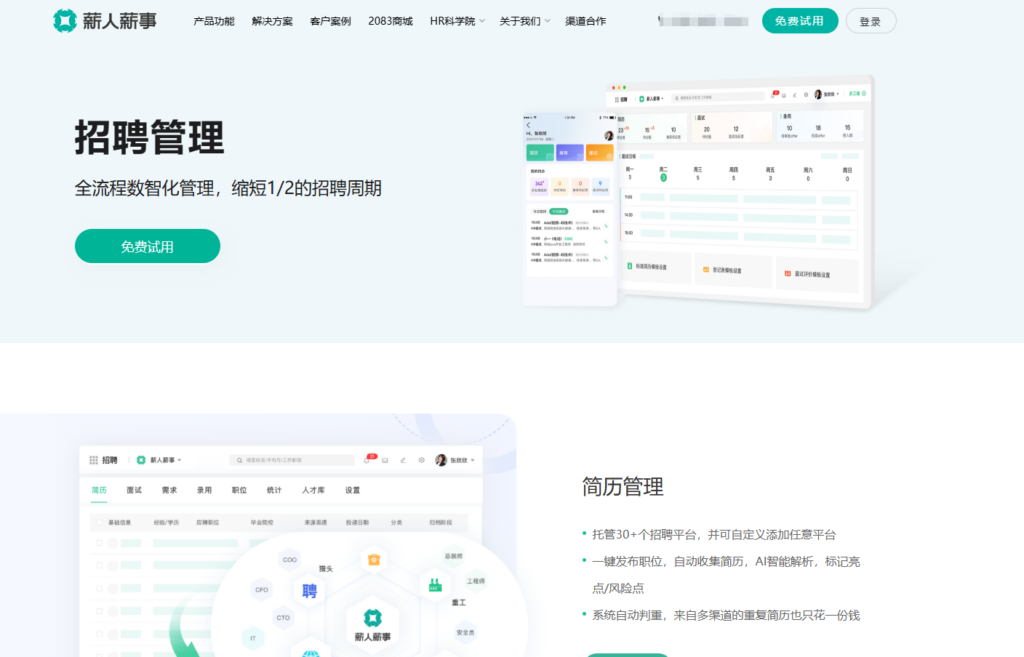Click the red 面试评价模板设置 template icon
The width and height of the screenshot is (1024, 657).
tap(787, 274)
